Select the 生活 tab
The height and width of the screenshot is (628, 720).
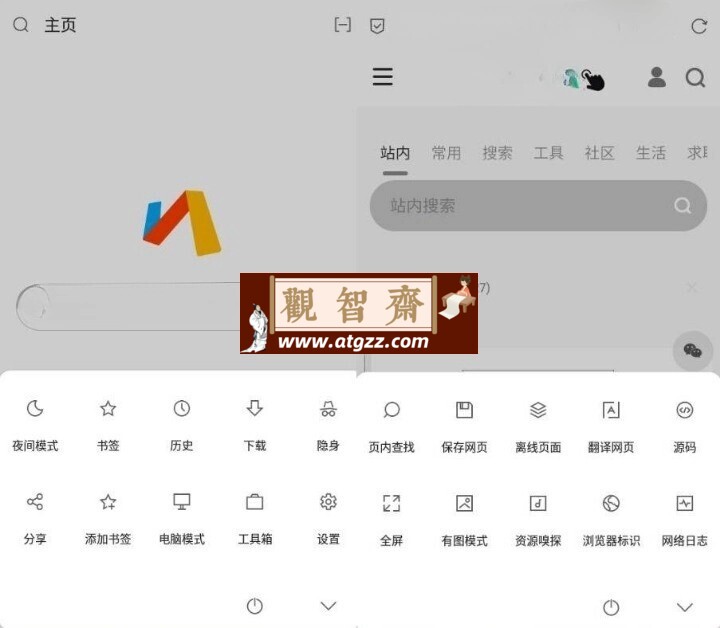[x=651, y=152]
